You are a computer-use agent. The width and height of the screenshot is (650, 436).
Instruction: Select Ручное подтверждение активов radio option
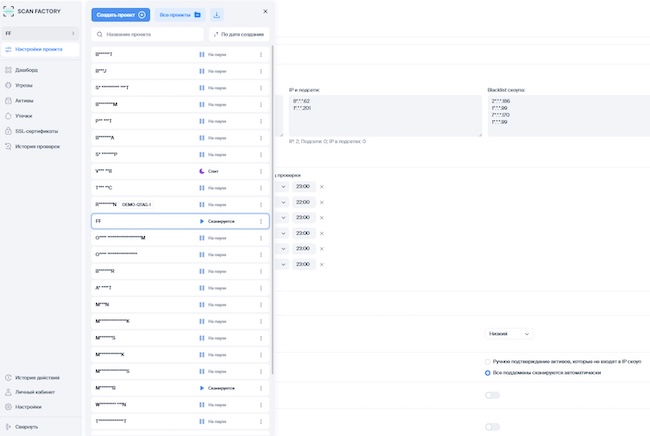488,362
